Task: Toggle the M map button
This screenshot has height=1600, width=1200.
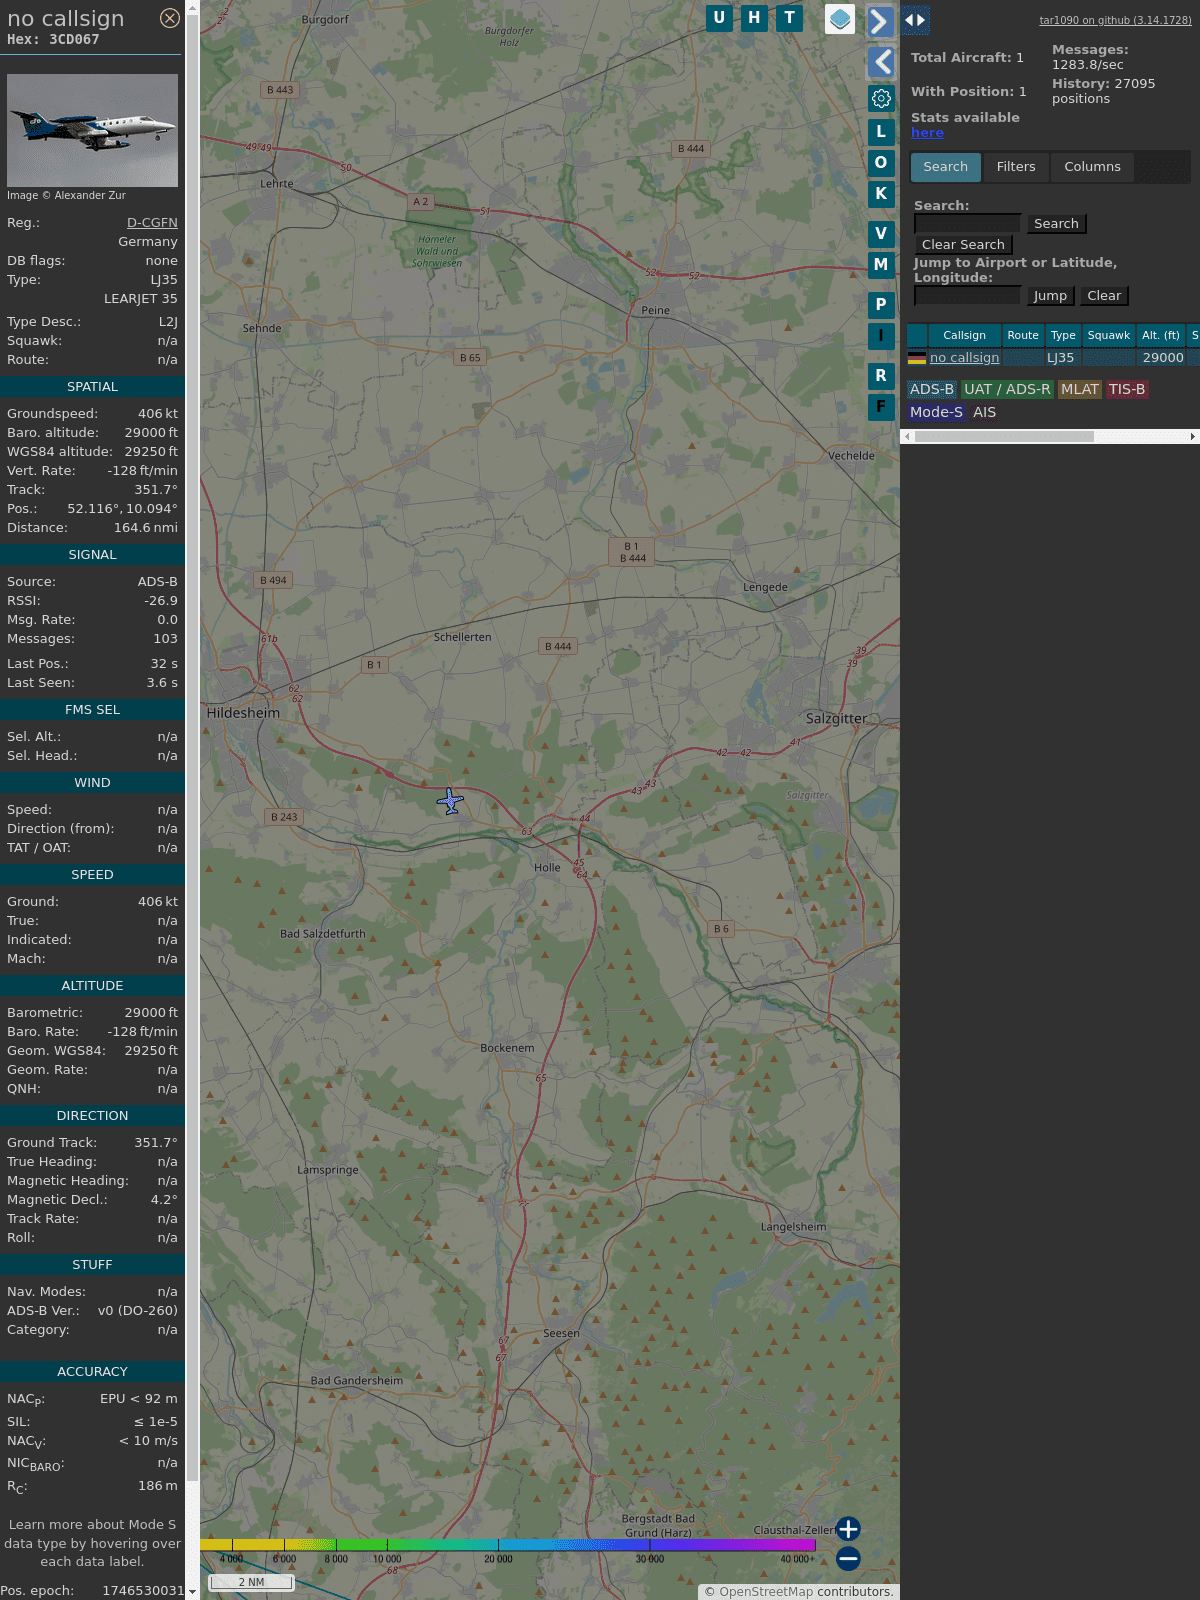Action: tap(881, 264)
